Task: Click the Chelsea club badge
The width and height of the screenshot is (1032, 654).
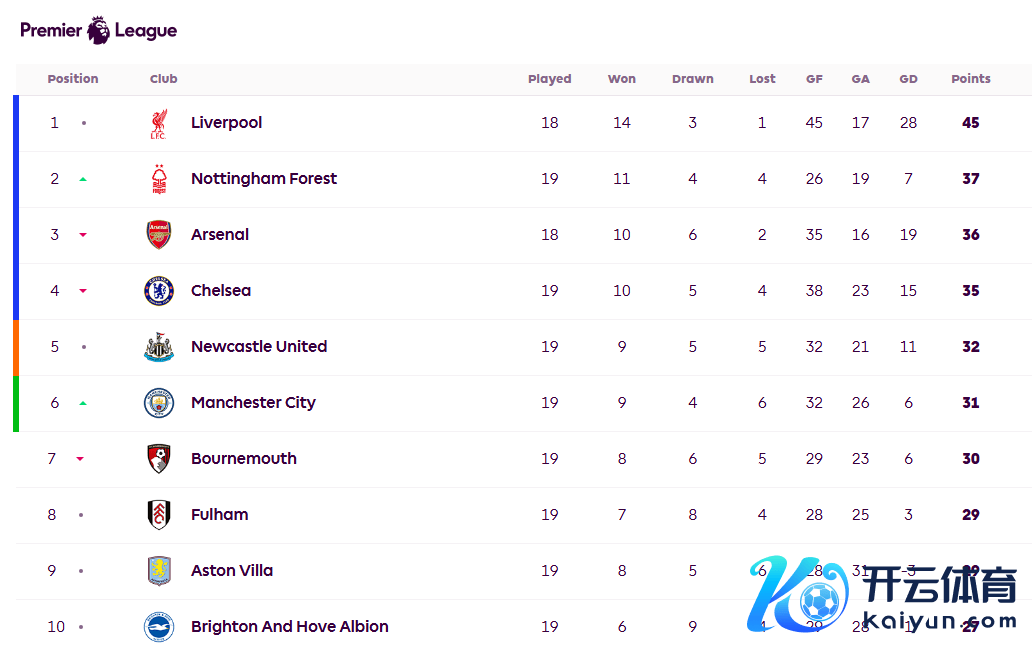Action: 158,291
